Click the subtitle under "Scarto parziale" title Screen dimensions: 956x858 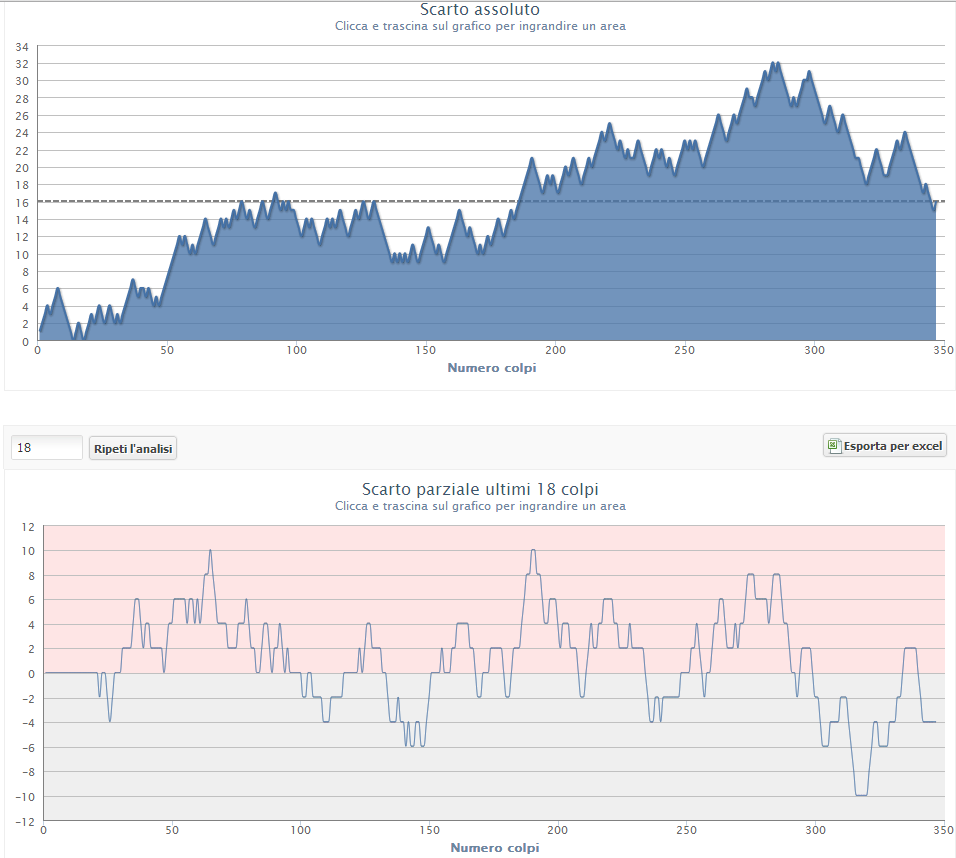tap(480, 506)
